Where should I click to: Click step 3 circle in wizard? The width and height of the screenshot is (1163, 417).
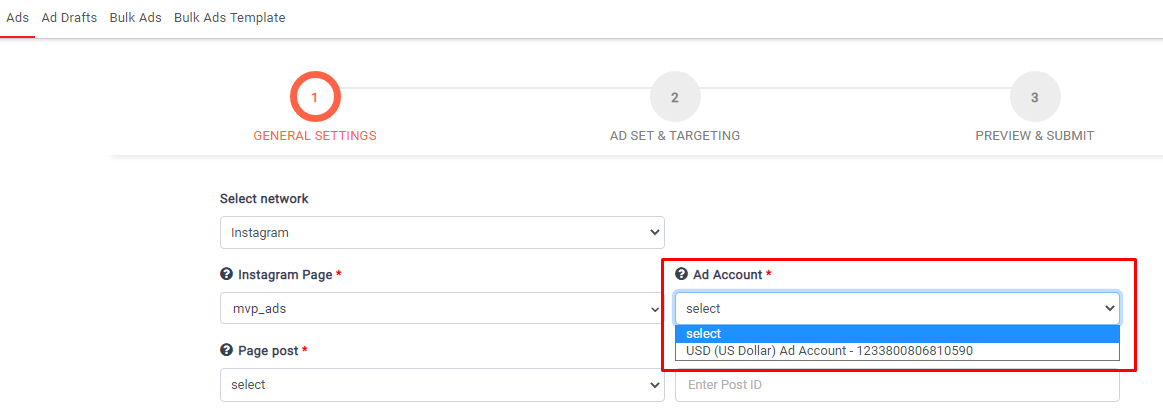[x=1034, y=98]
